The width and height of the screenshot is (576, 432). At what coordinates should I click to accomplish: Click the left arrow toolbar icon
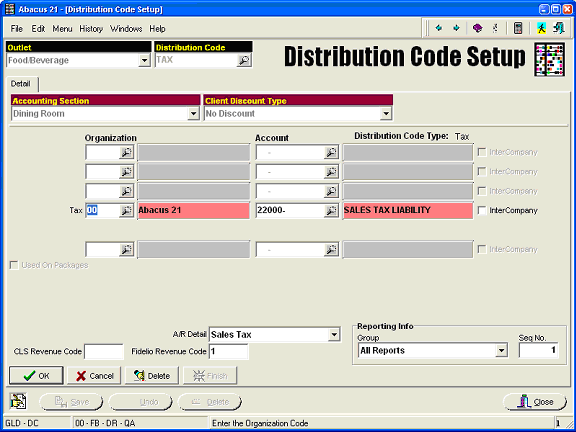(439, 28)
